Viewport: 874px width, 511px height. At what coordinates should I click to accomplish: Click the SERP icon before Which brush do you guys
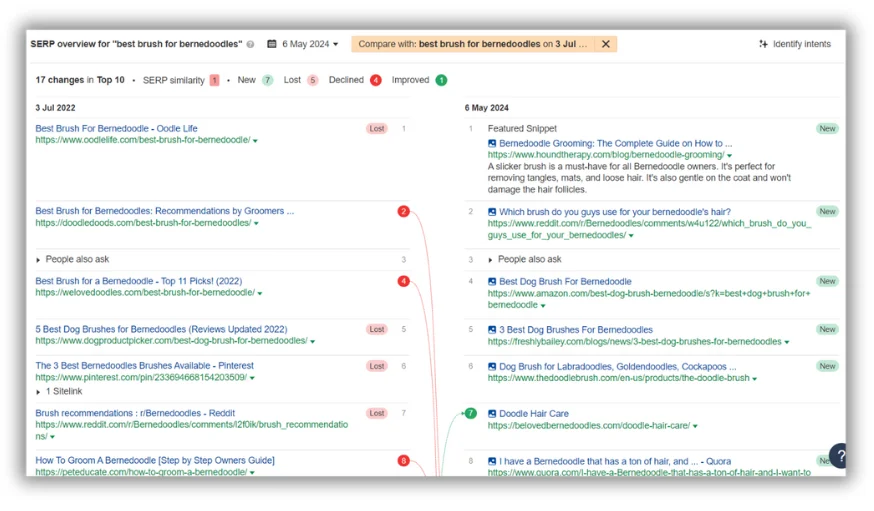(492, 212)
